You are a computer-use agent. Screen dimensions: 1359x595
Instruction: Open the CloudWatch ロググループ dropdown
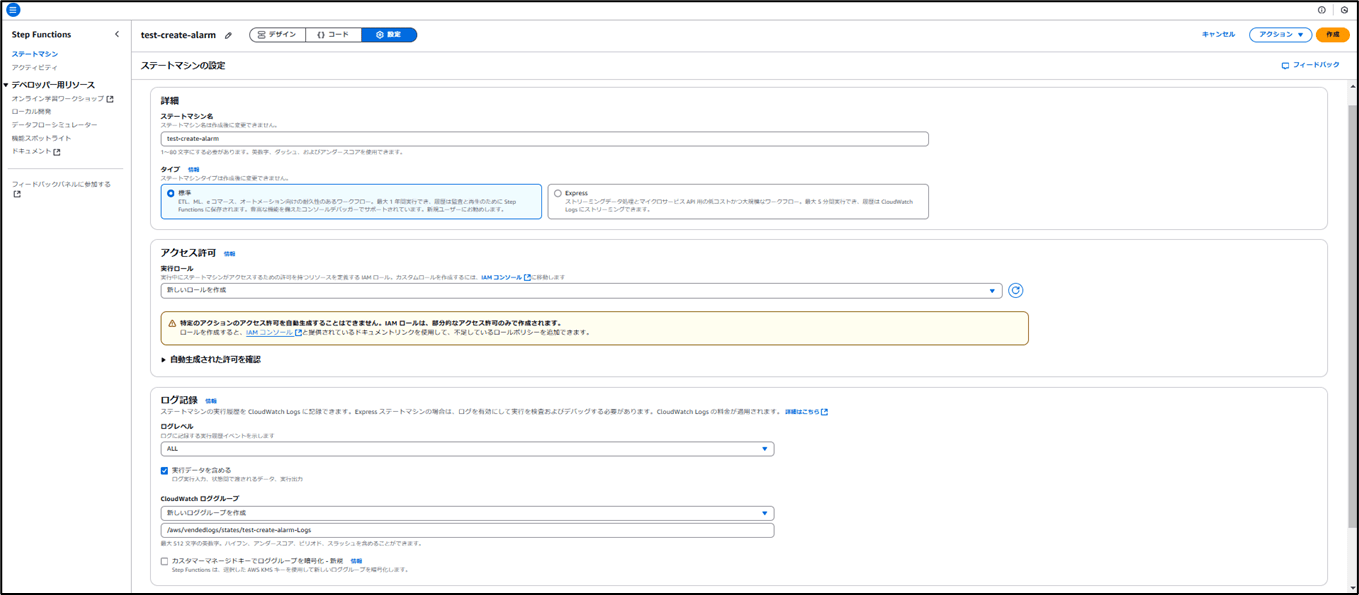[467, 513]
